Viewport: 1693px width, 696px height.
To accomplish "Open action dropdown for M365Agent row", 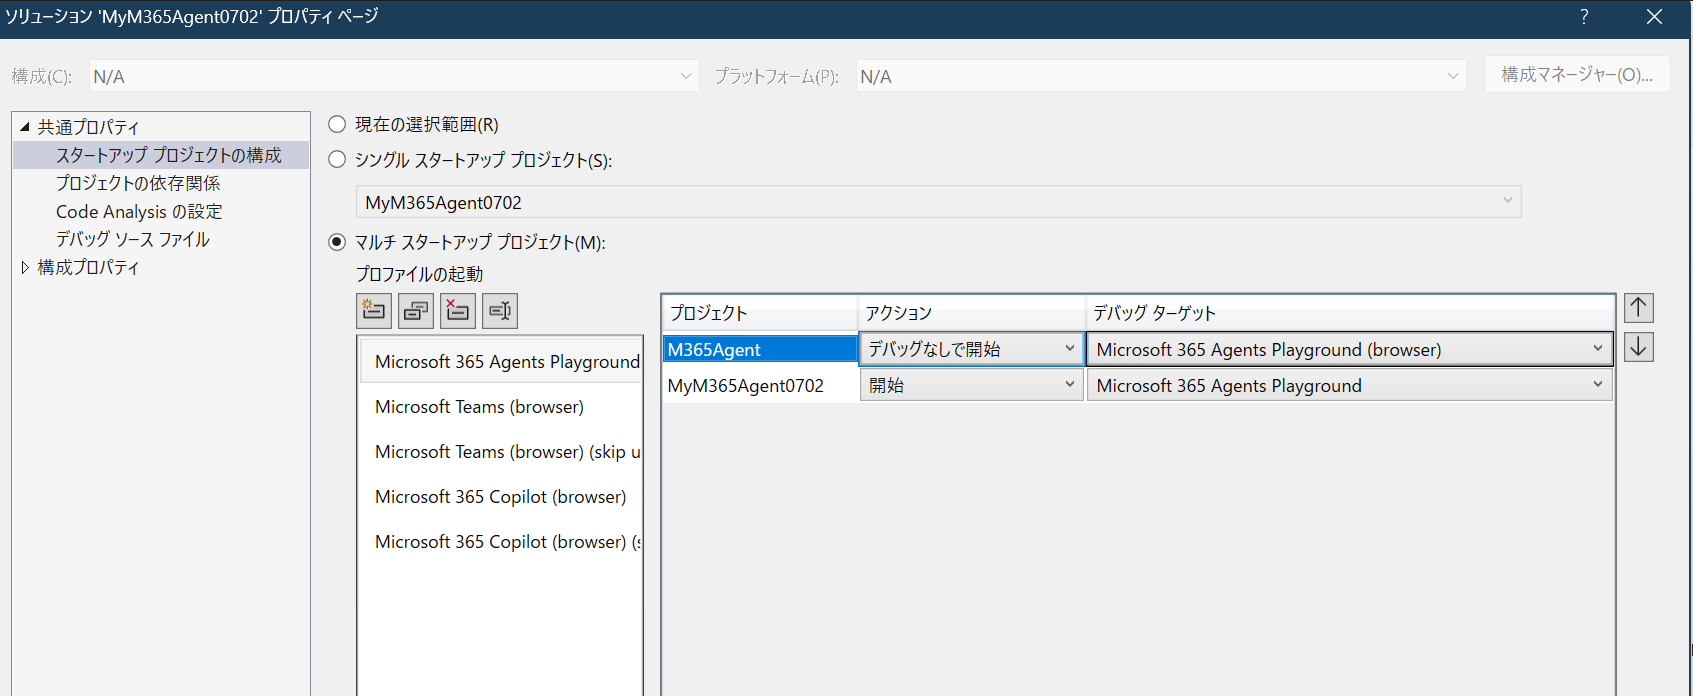I will pos(971,349).
